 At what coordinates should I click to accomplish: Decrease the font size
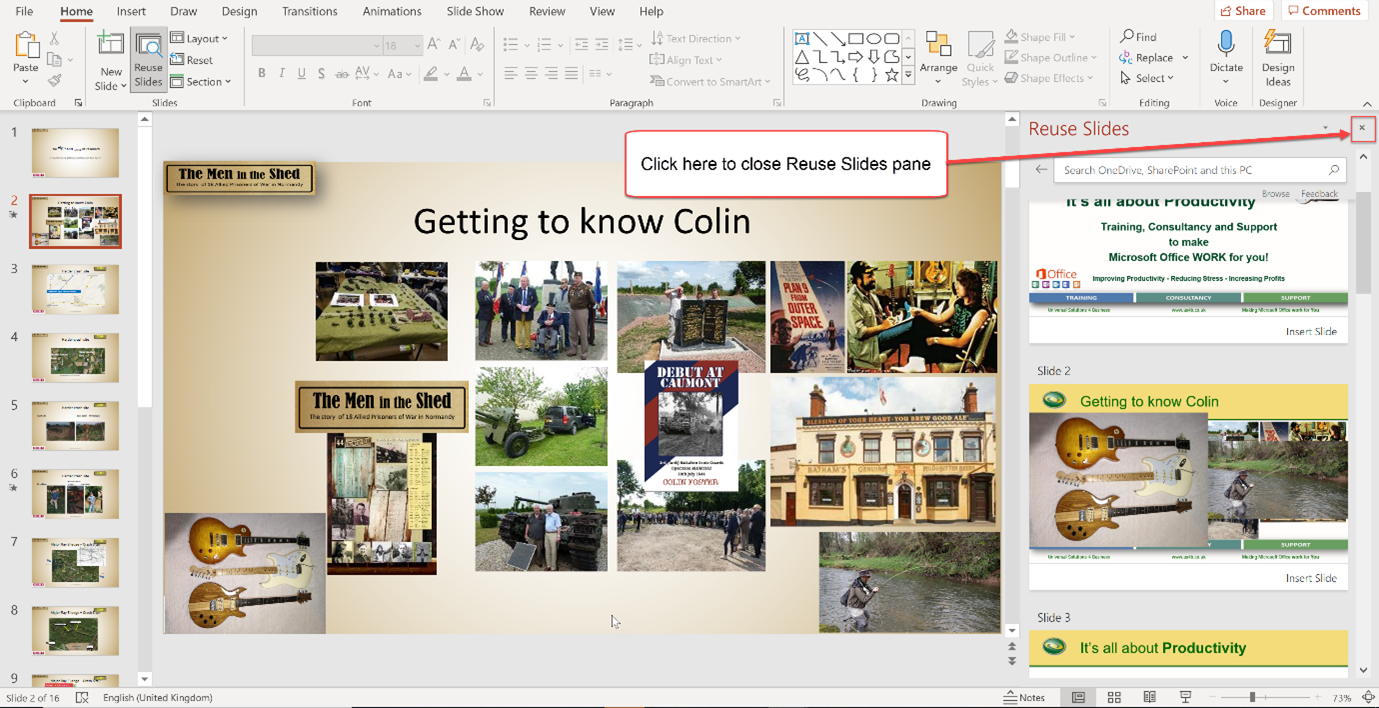click(x=454, y=45)
